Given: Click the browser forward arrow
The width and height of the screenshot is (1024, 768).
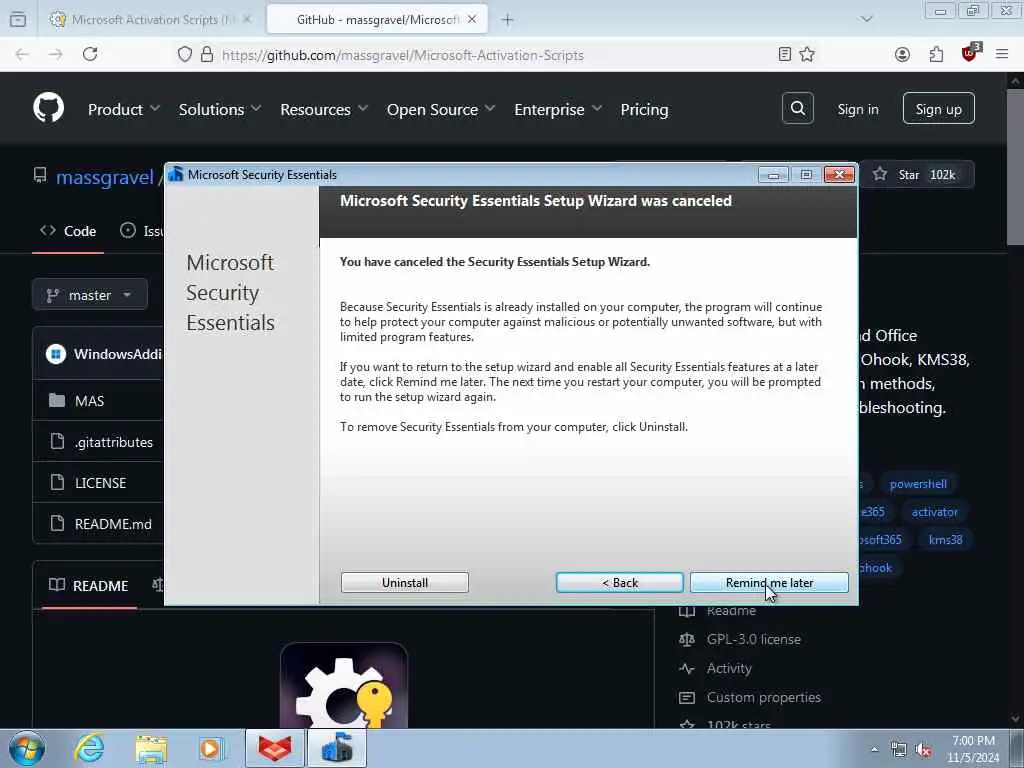Looking at the screenshot, I should tap(56, 54).
